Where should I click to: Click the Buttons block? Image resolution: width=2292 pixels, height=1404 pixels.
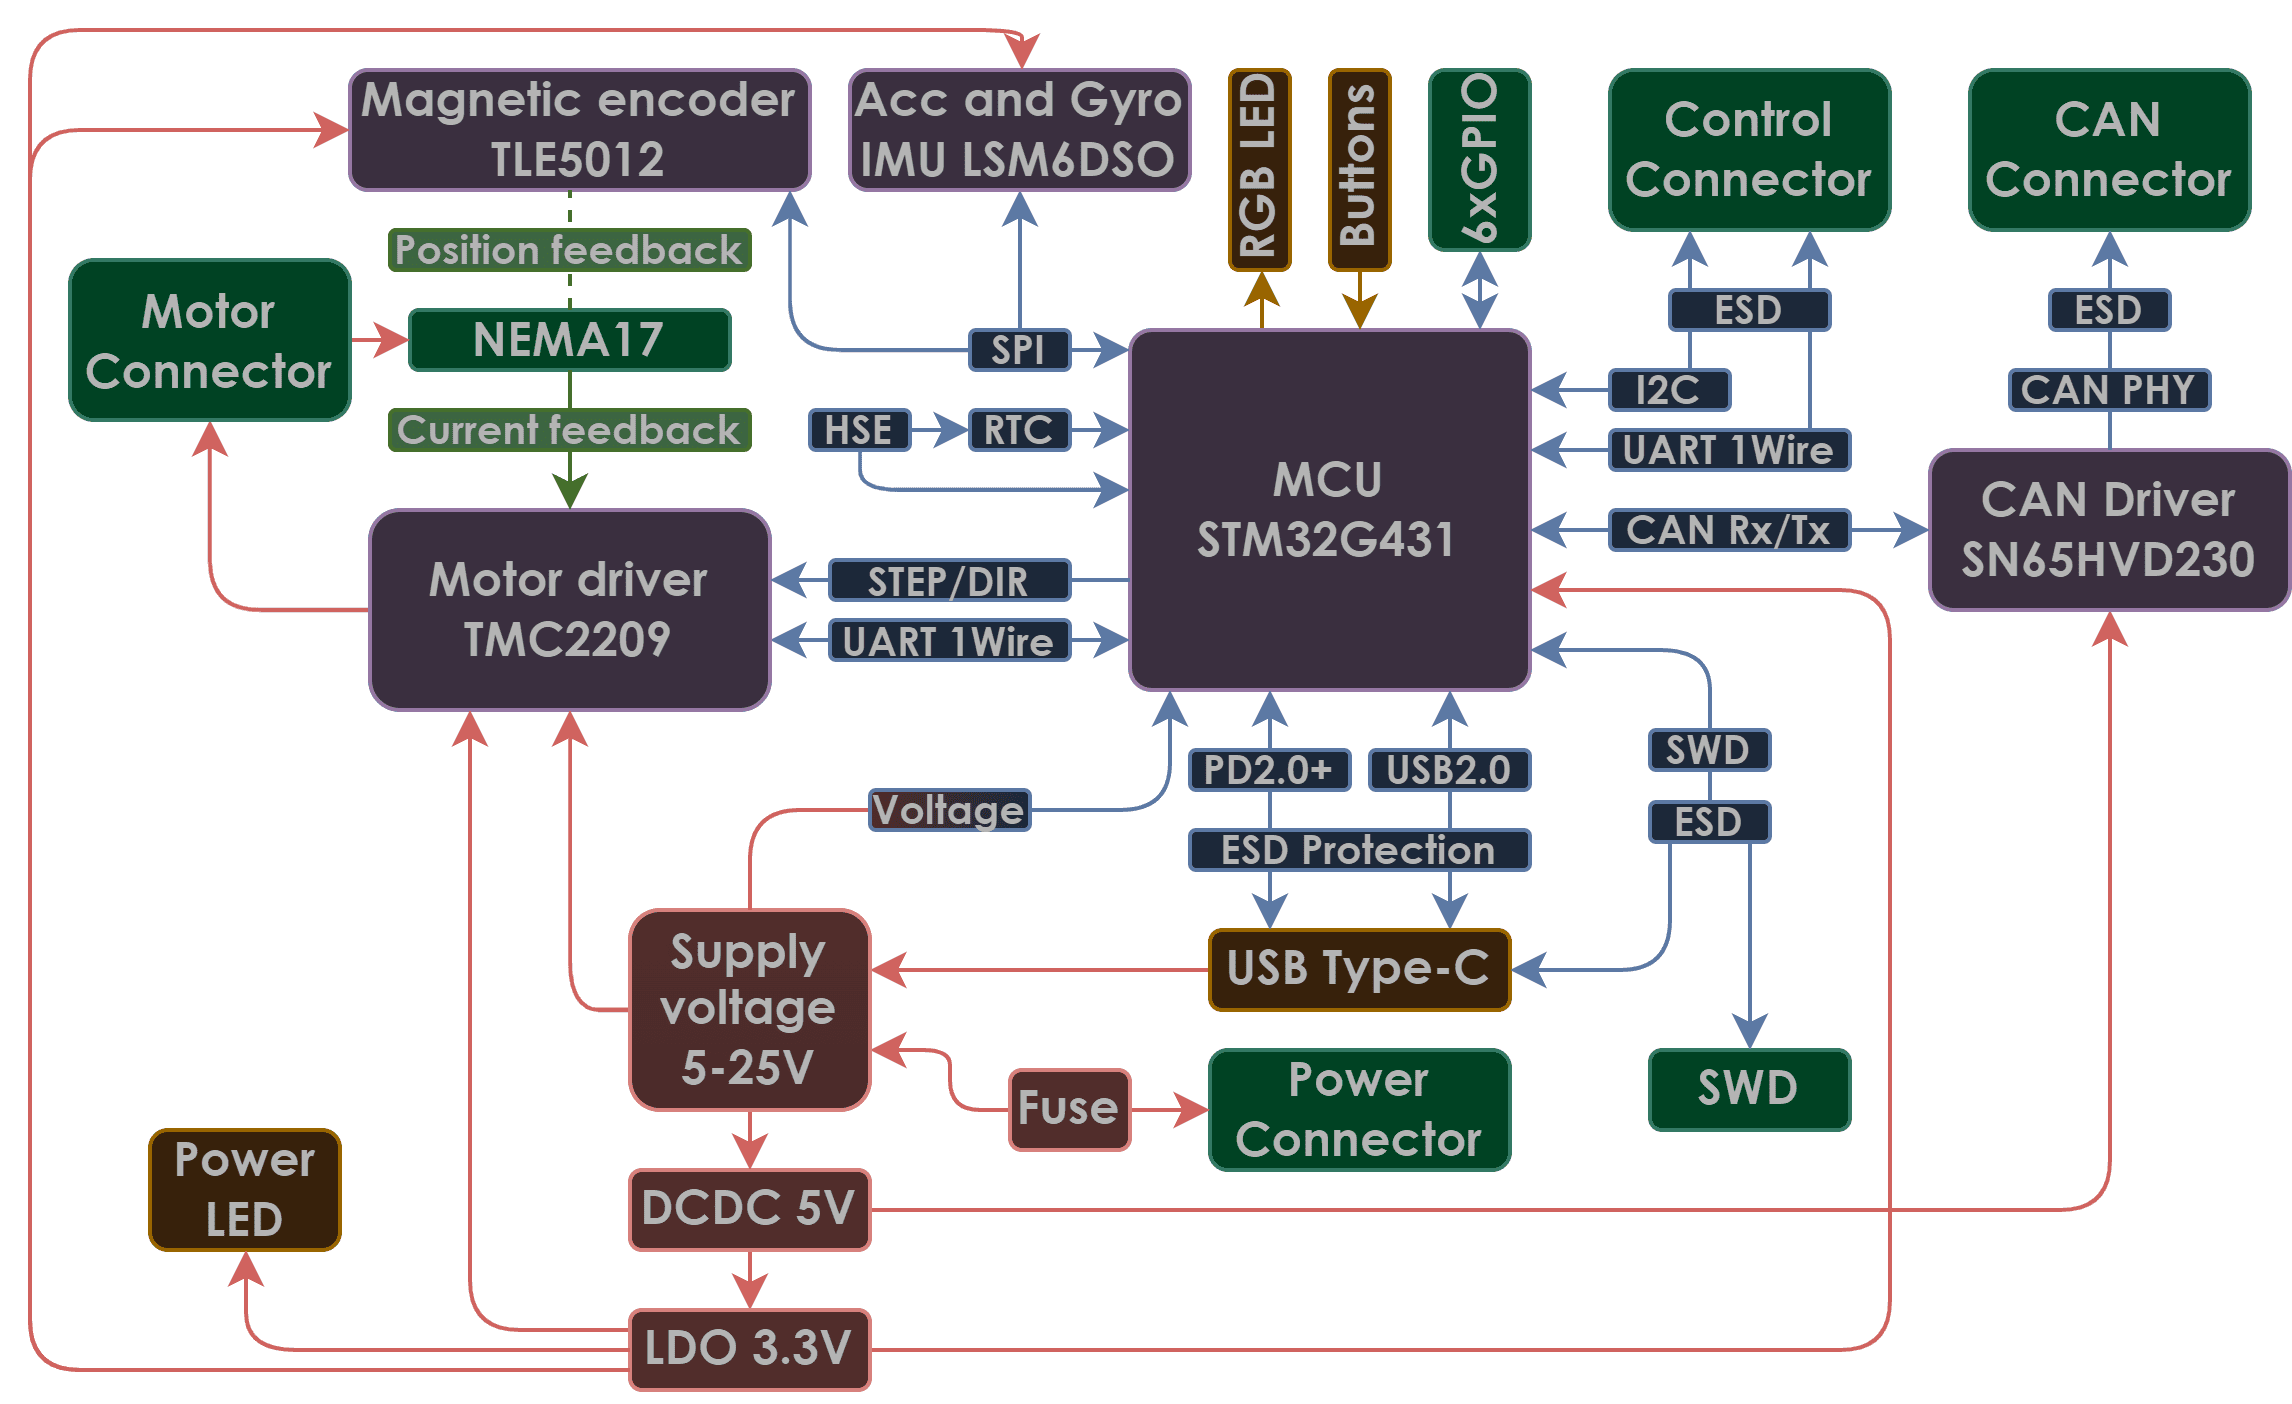1360,169
